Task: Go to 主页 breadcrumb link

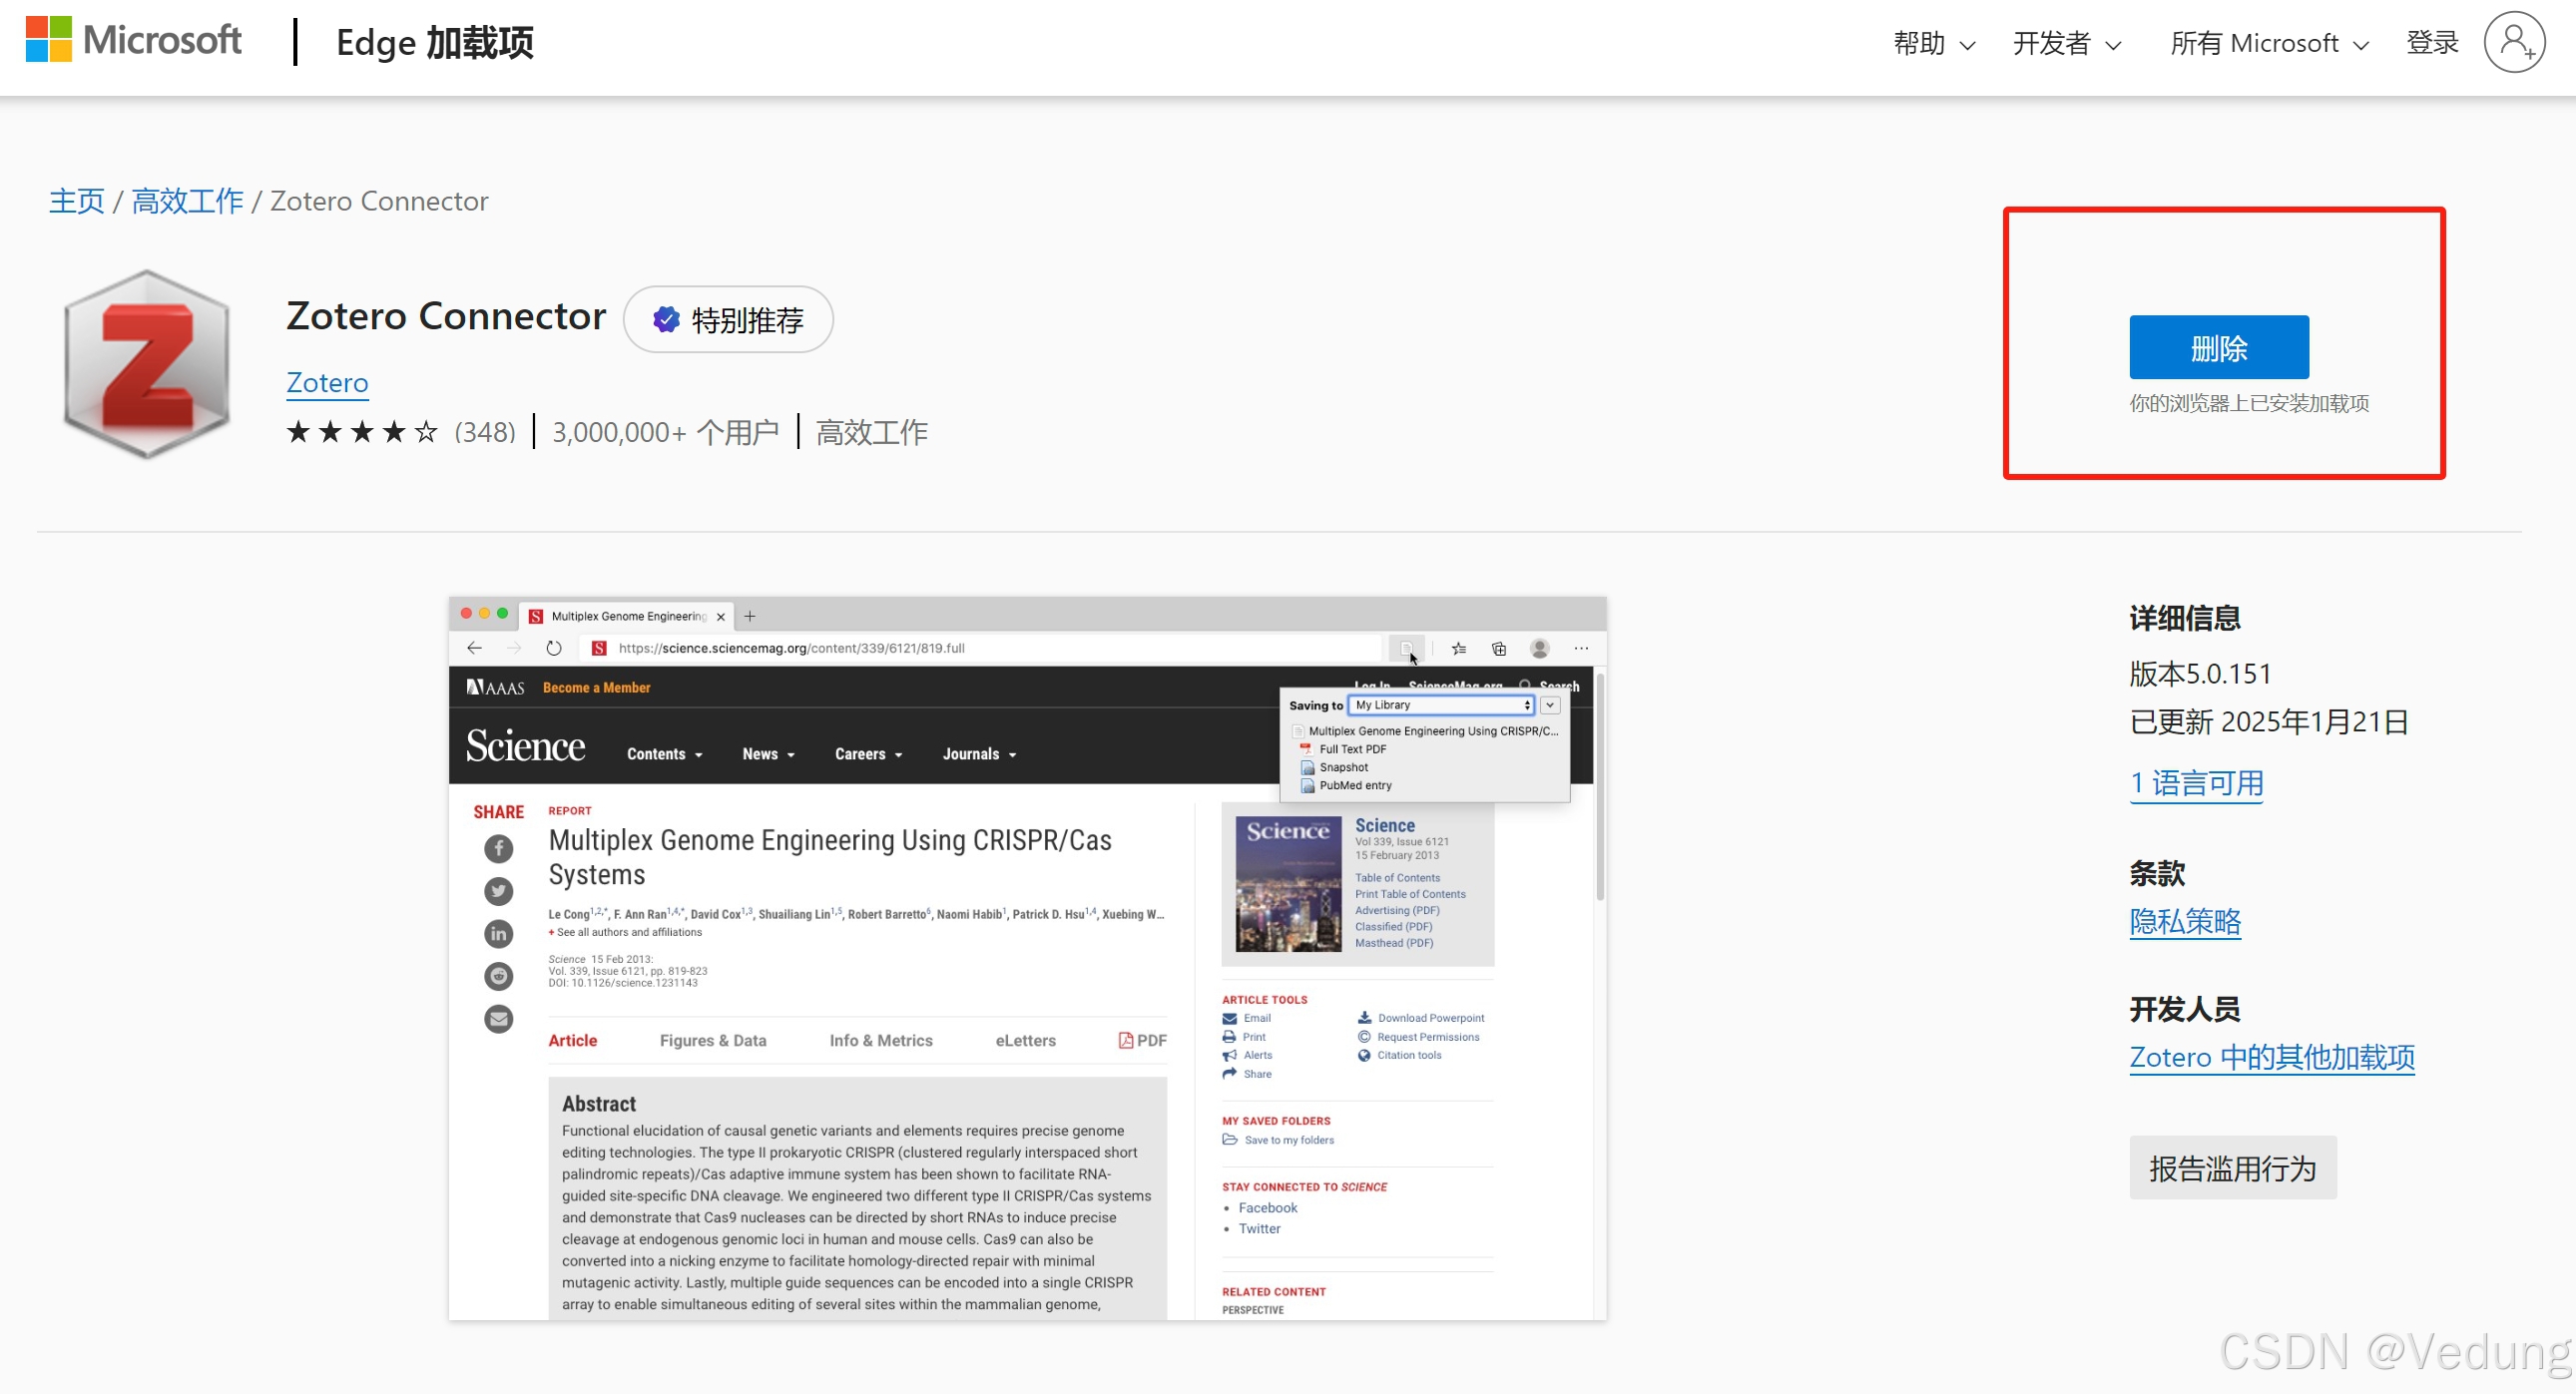Action: (x=77, y=201)
